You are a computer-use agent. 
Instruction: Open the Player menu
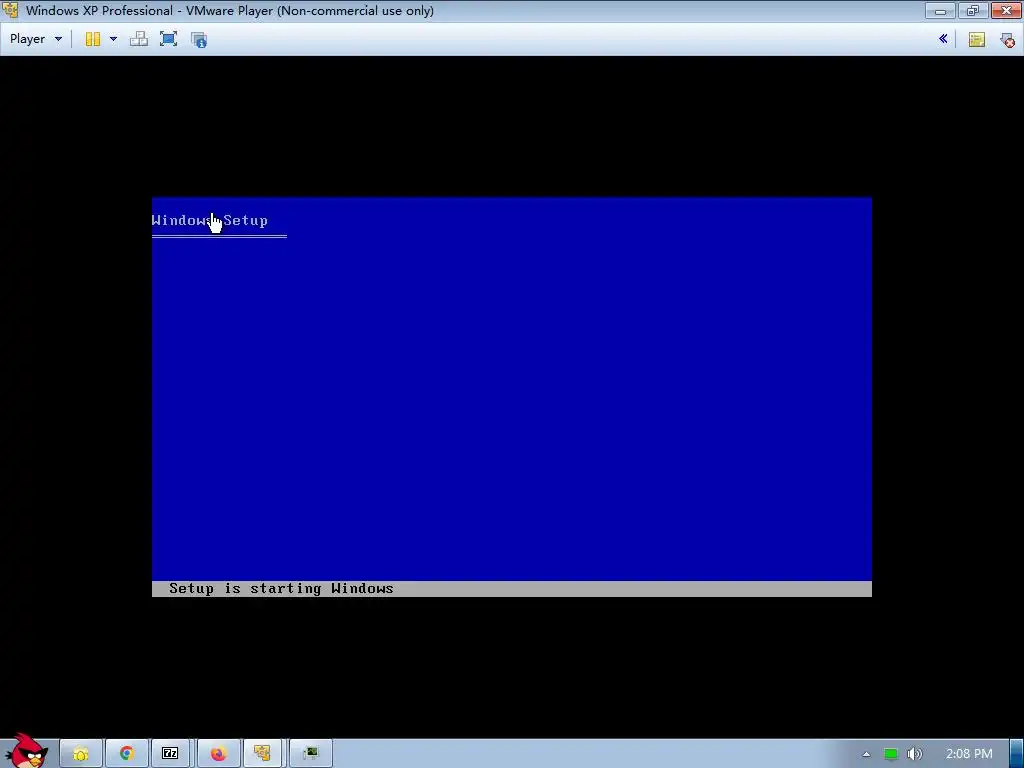tap(35, 39)
